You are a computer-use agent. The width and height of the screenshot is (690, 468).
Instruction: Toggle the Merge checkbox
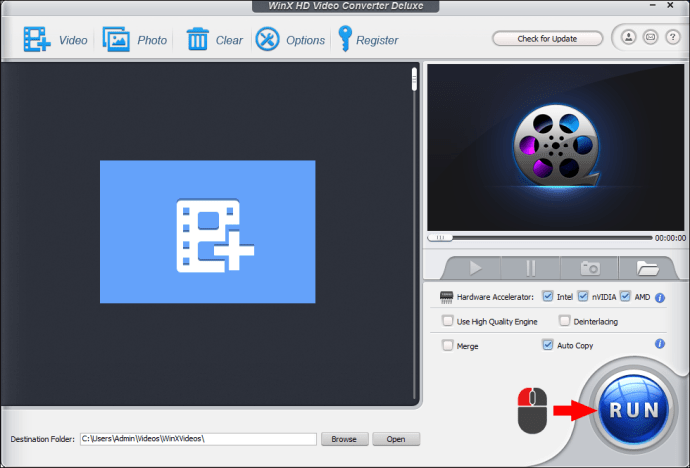[448, 345]
